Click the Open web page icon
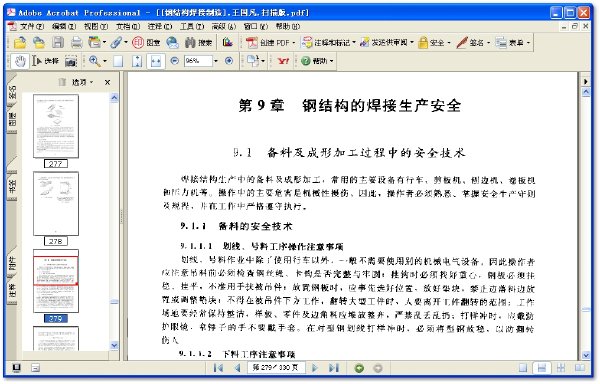Viewport: 600px width, 384px height. click(39, 42)
